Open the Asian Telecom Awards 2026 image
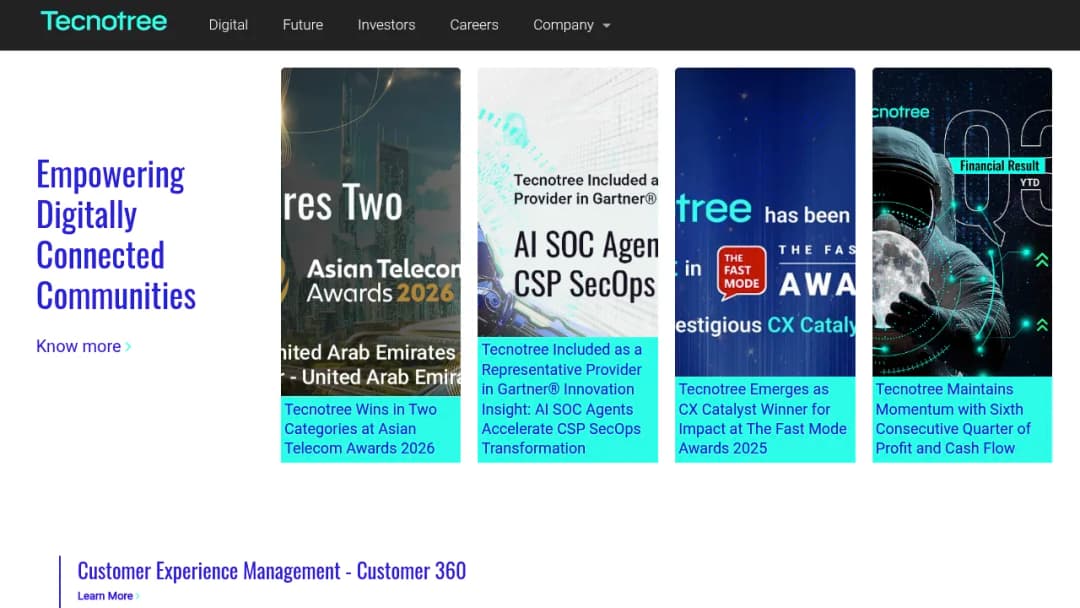1080x608 pixels. 371,231
